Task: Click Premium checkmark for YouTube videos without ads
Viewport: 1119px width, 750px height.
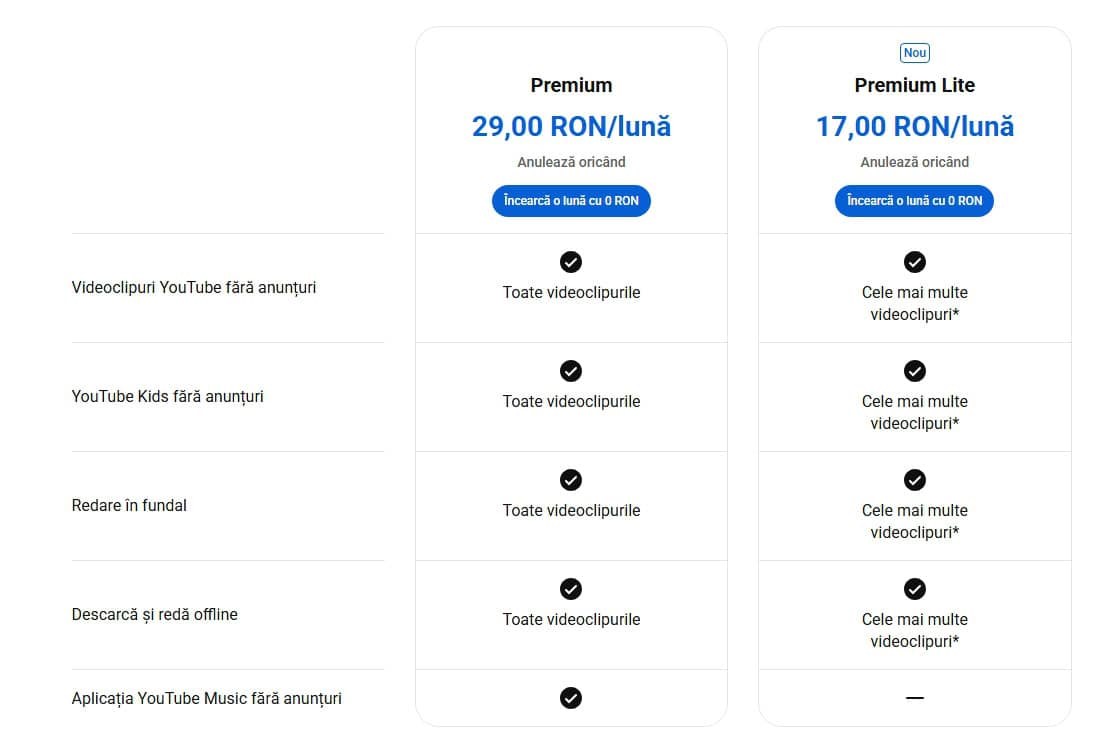Action: tap(570, 262)
